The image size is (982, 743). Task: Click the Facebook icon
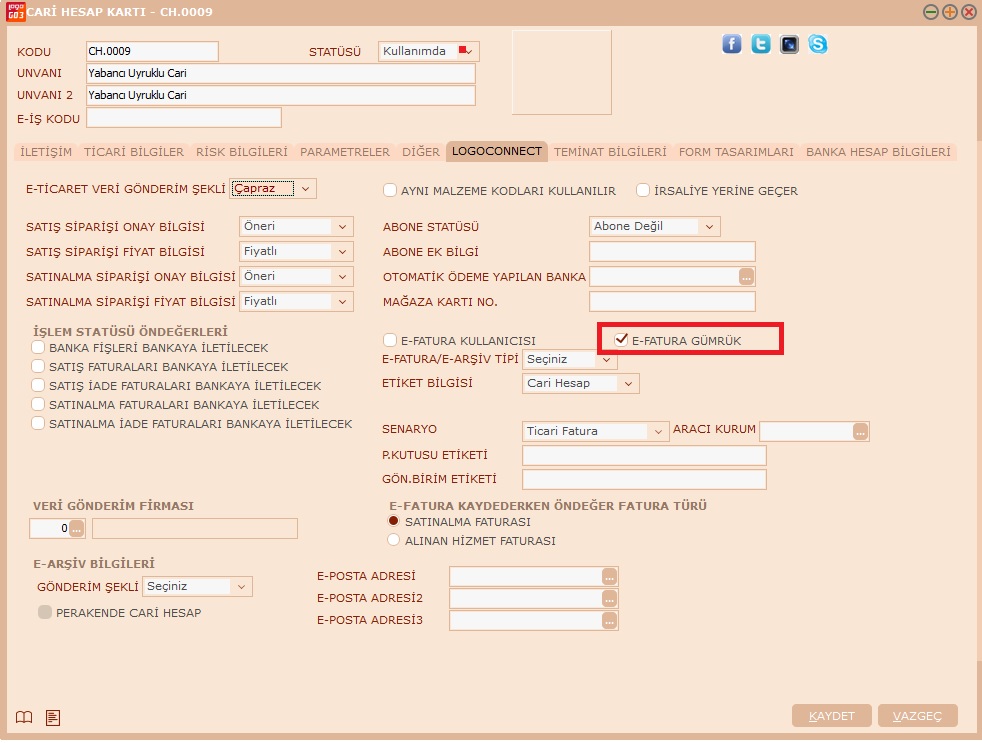(732, 44)
